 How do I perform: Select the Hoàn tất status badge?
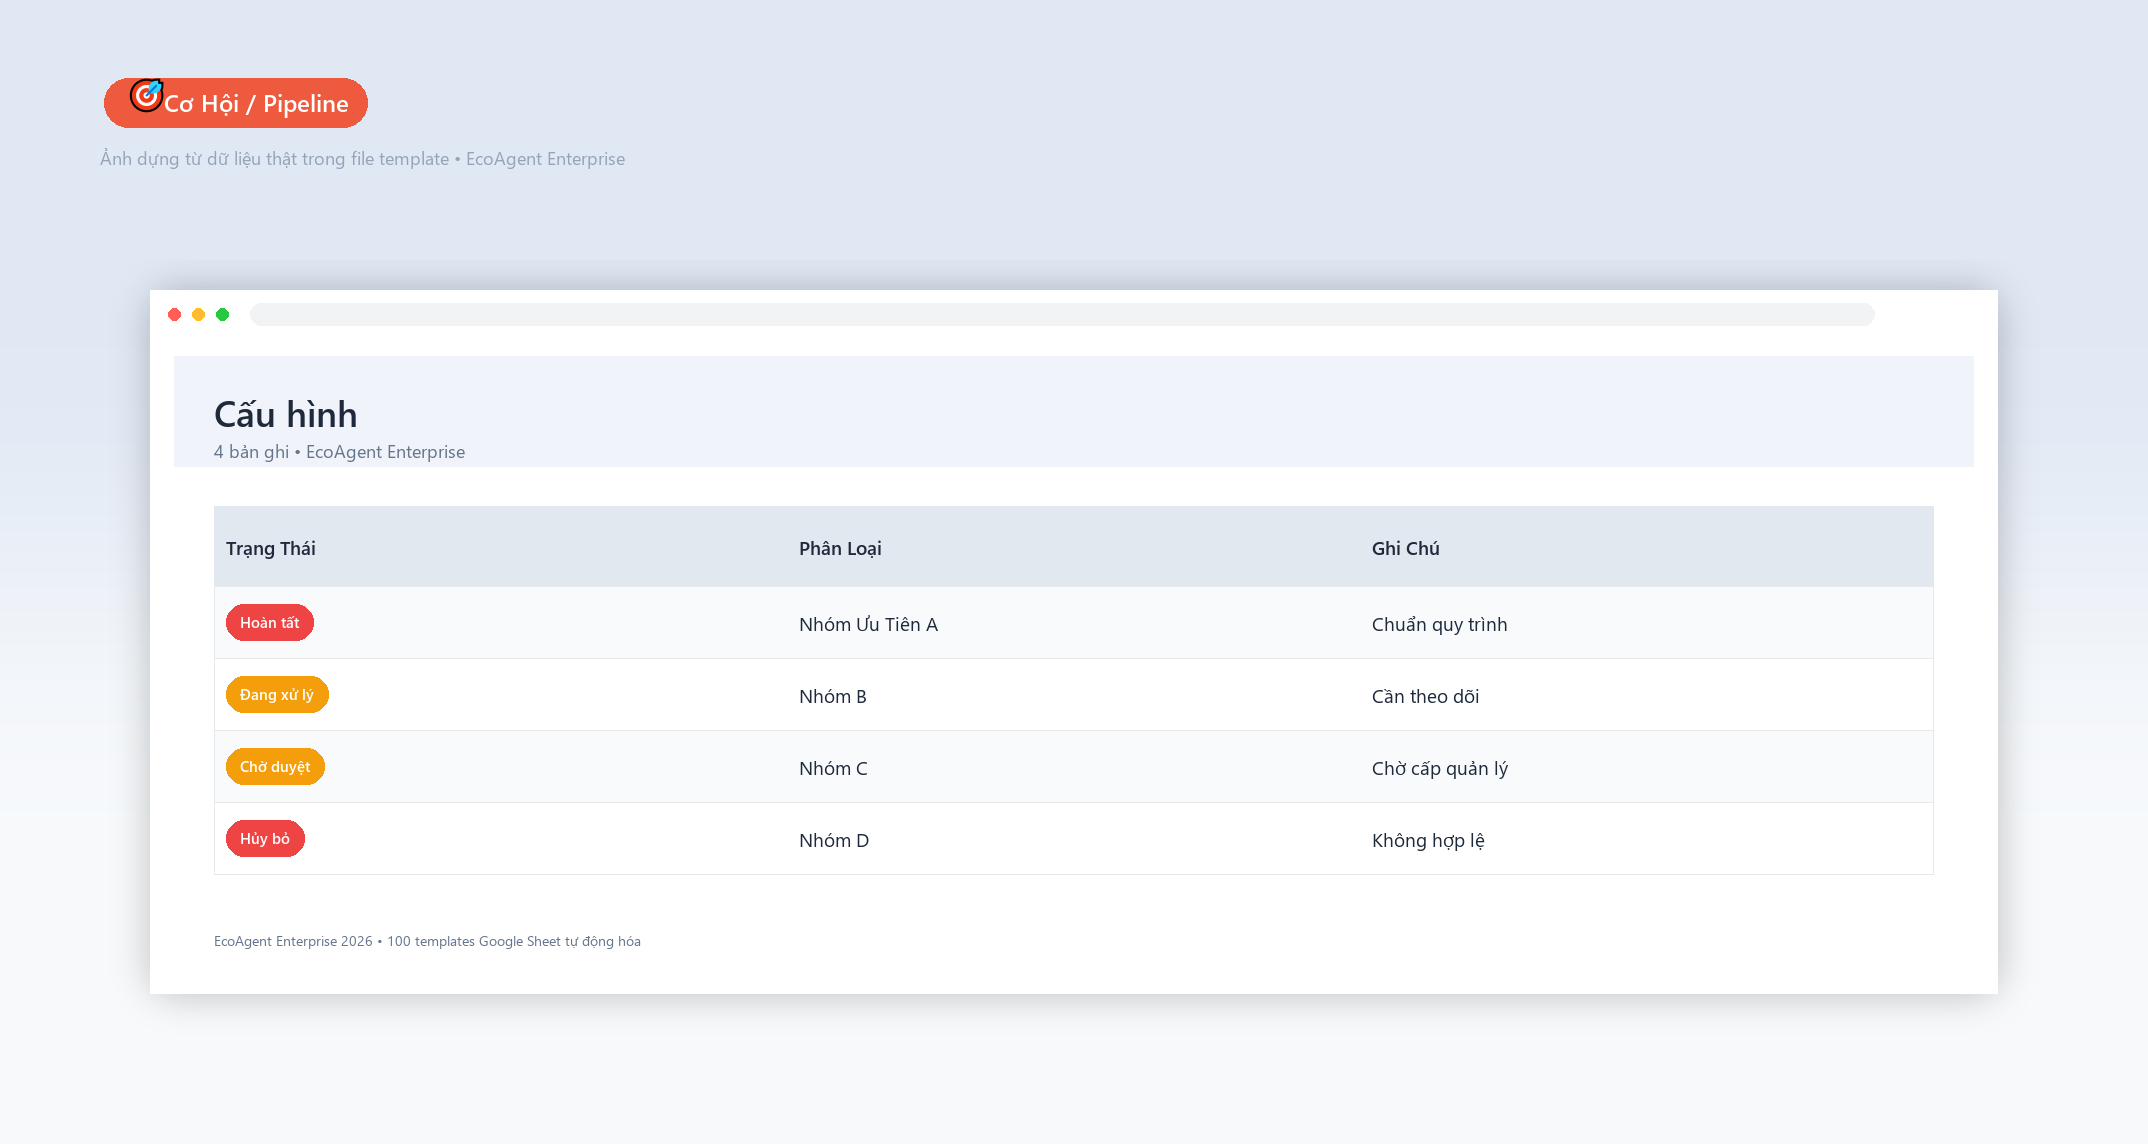click(x=270, y=623)
